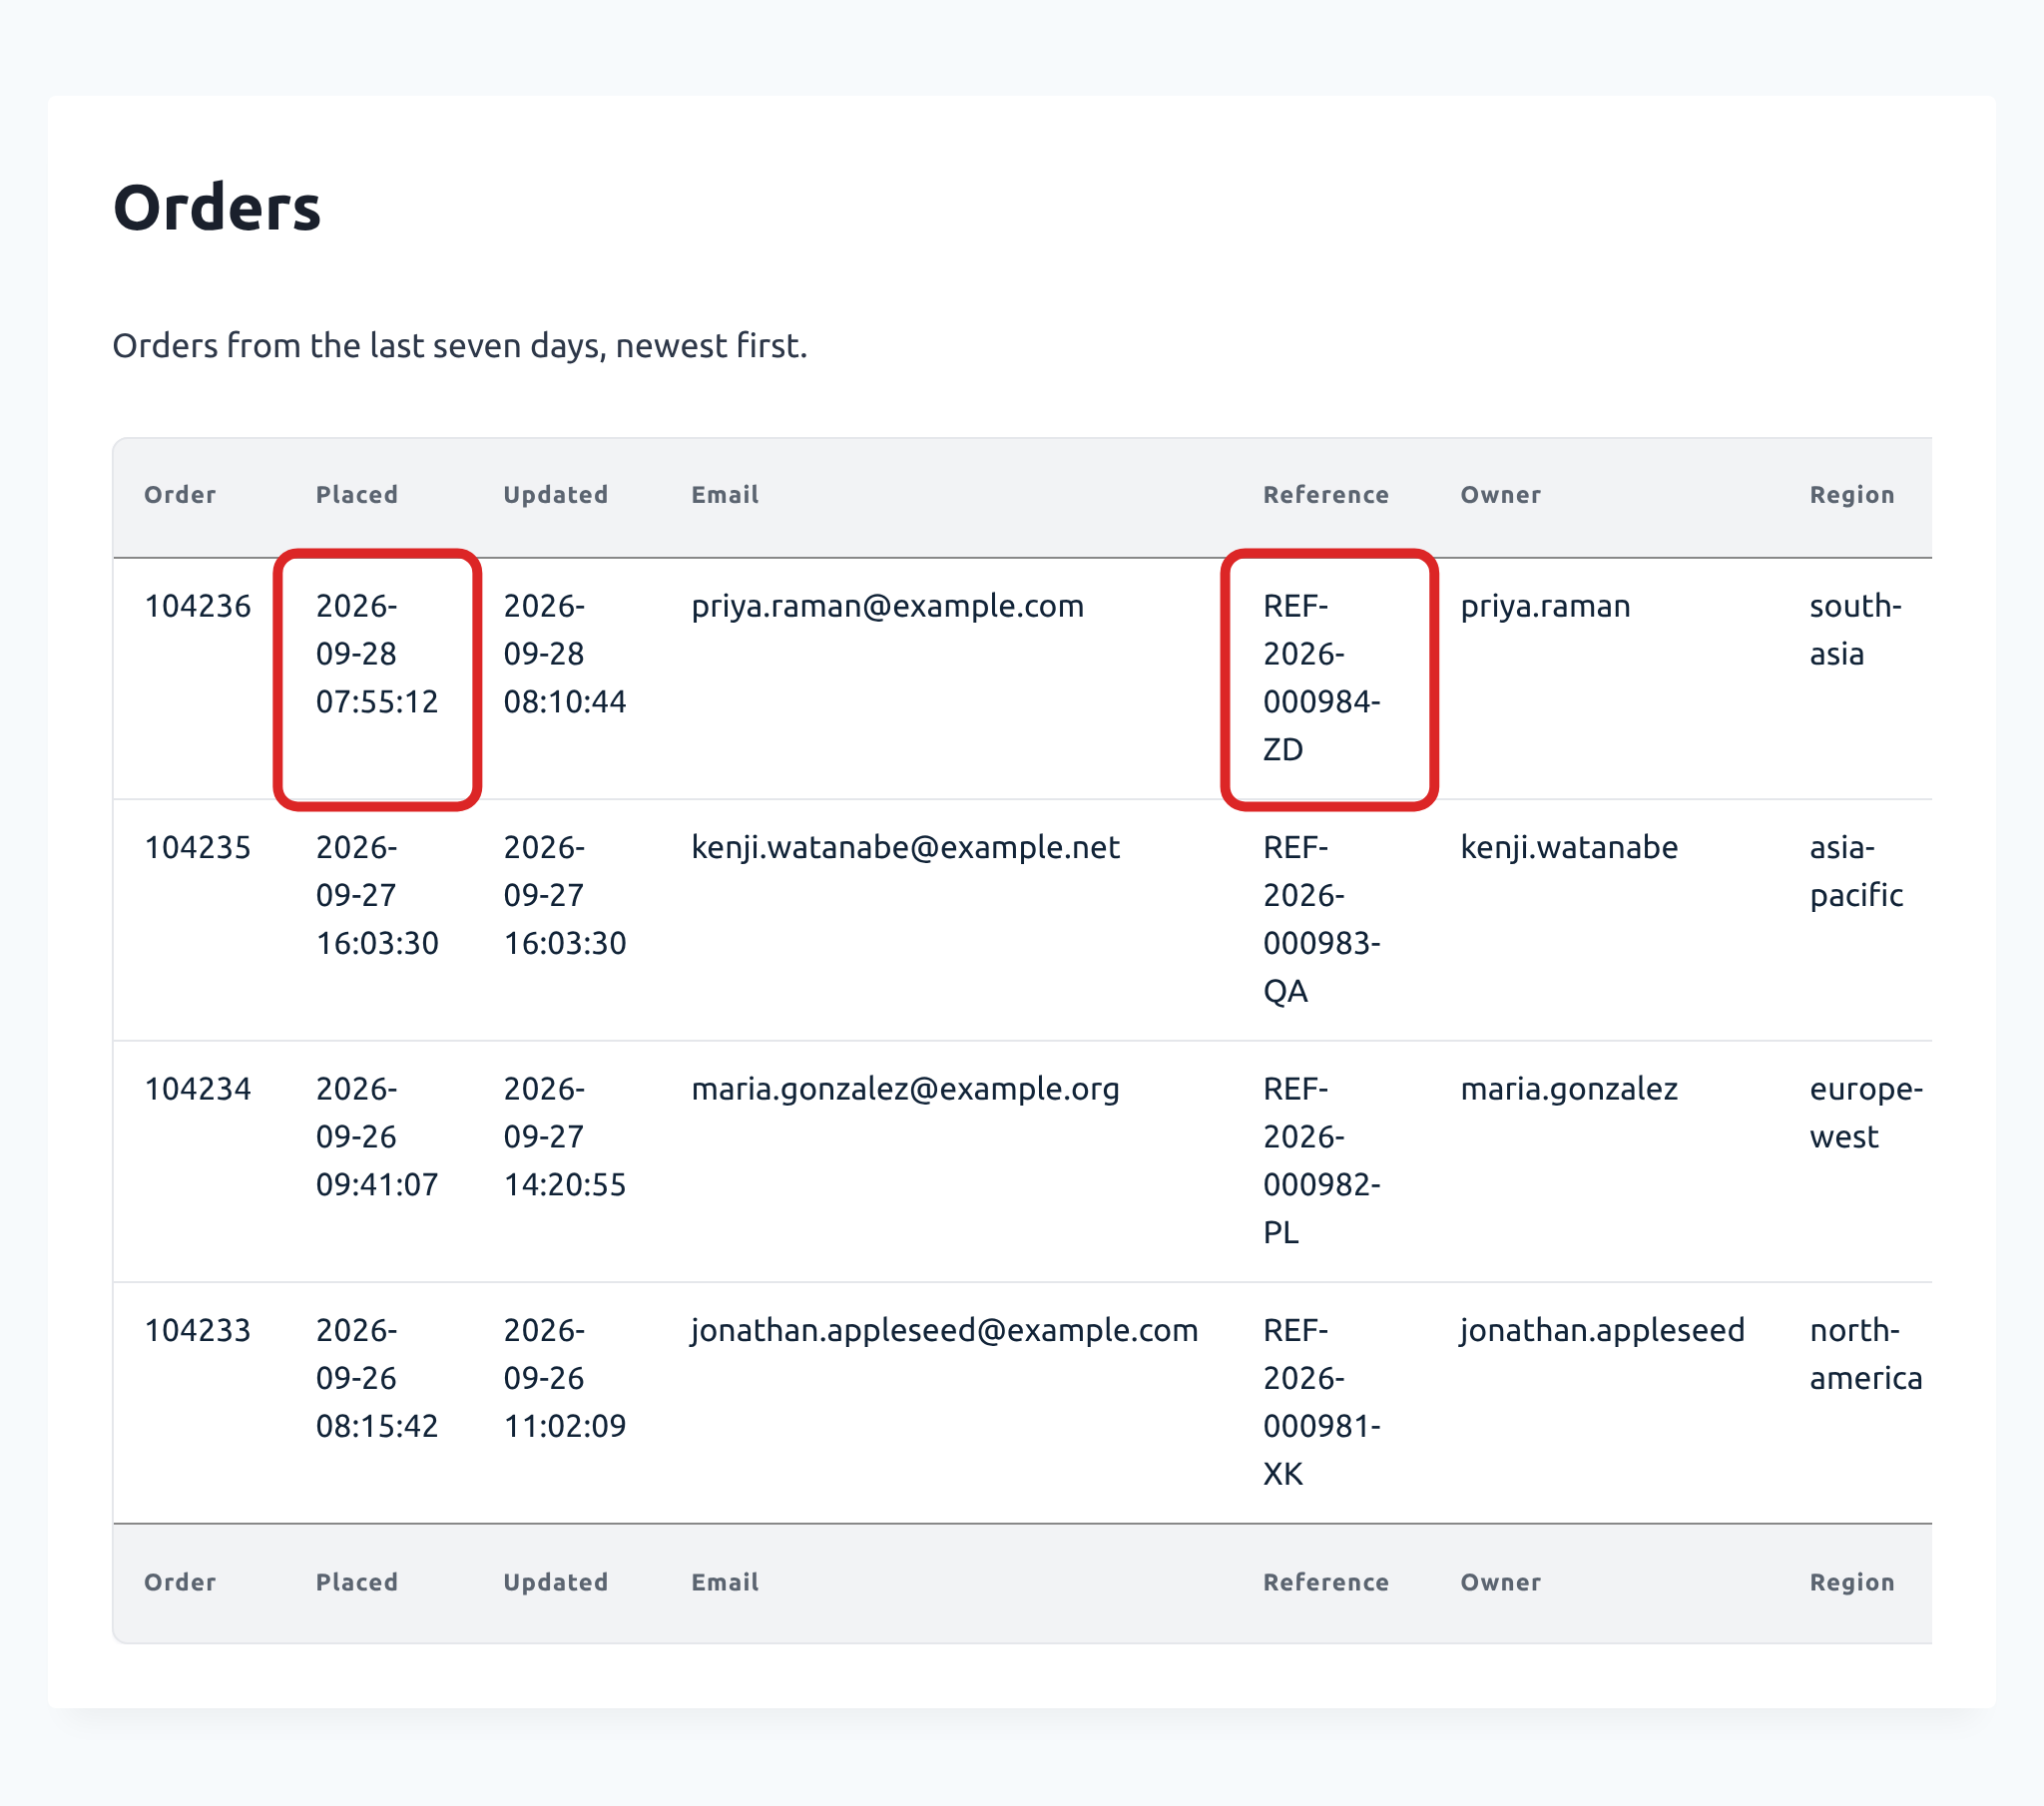Image resolution: width=2044 pixels, height=1806 pixels.
Task: Click owner maria.gonzalez
Action: tap(1570, 1089)
